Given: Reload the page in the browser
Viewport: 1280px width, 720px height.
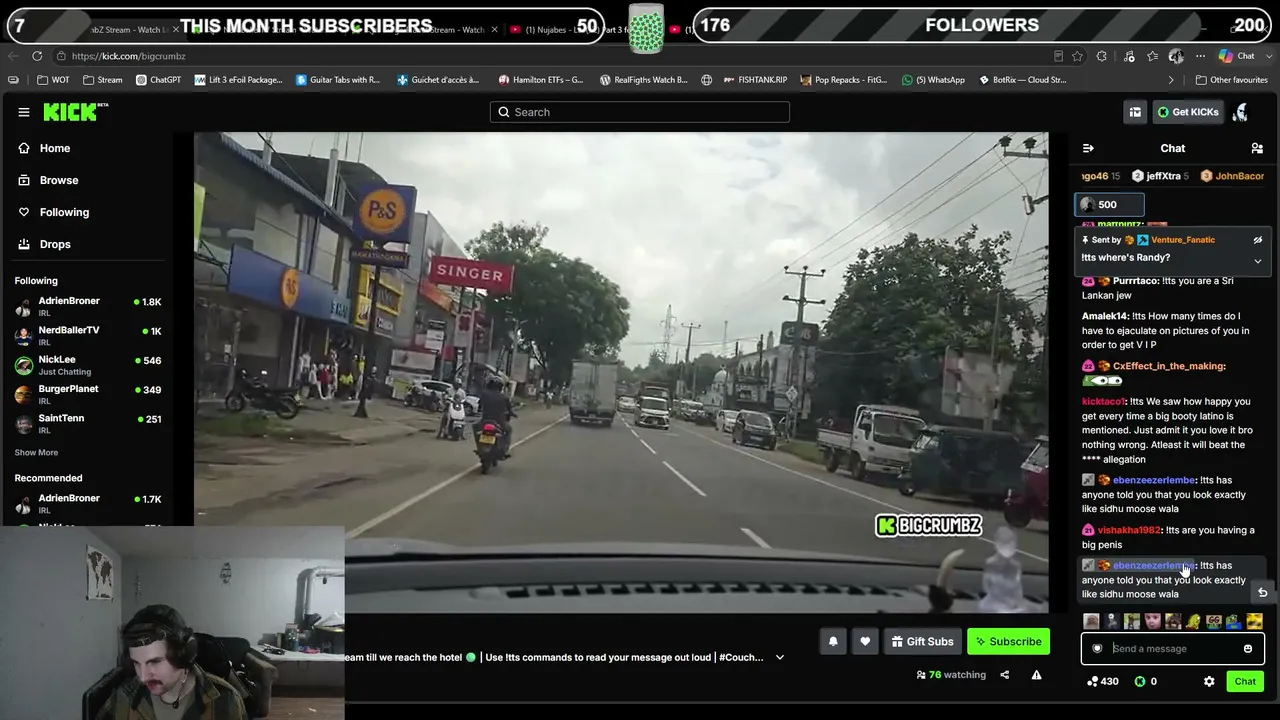Looking at the screenshot, I should 37,56.
